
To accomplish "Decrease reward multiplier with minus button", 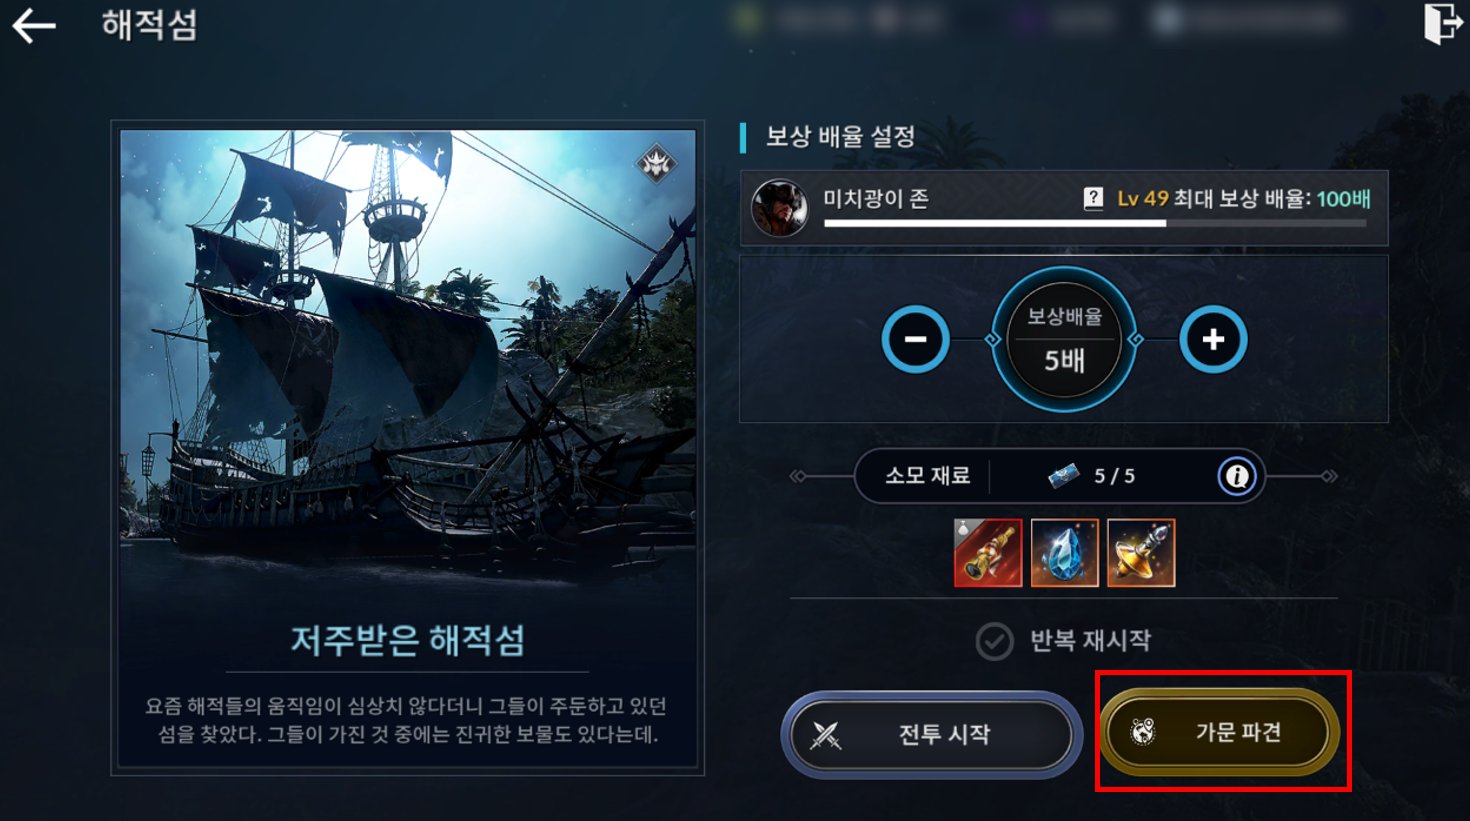I will pyautogui.click(x=915, y=339).
